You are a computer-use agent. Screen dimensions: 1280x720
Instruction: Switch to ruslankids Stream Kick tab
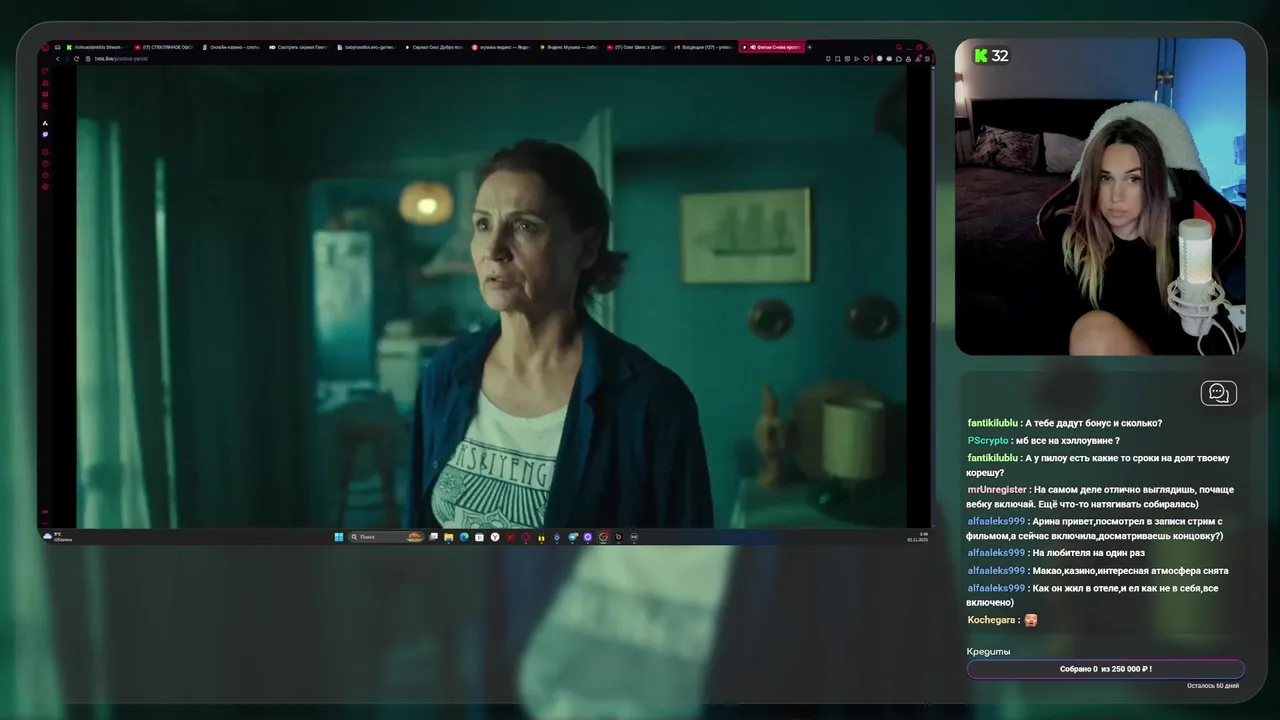[97, 47]
